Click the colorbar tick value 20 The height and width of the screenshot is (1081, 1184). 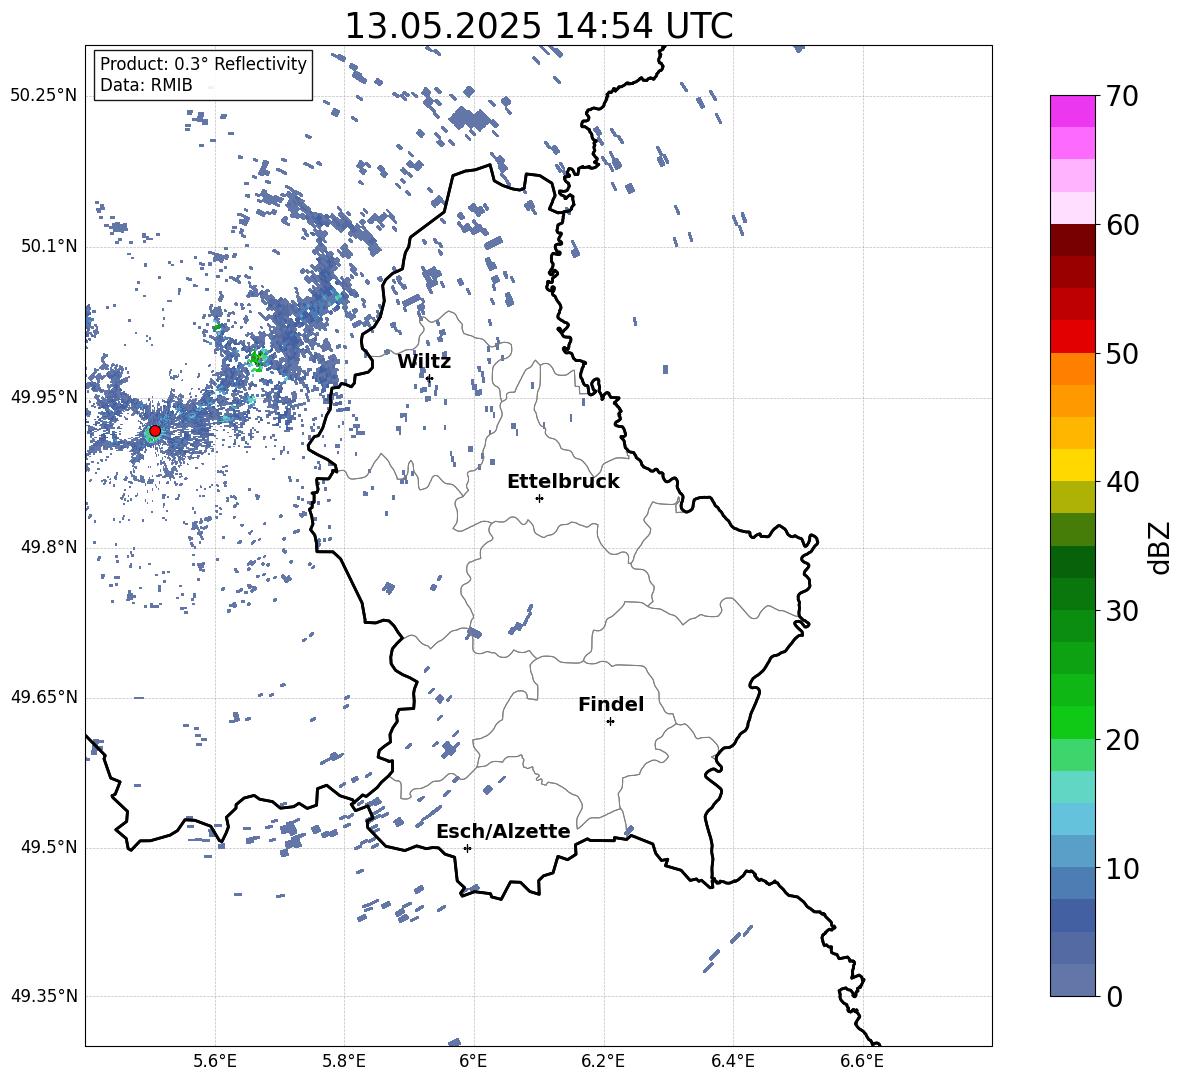point(1122,740)
